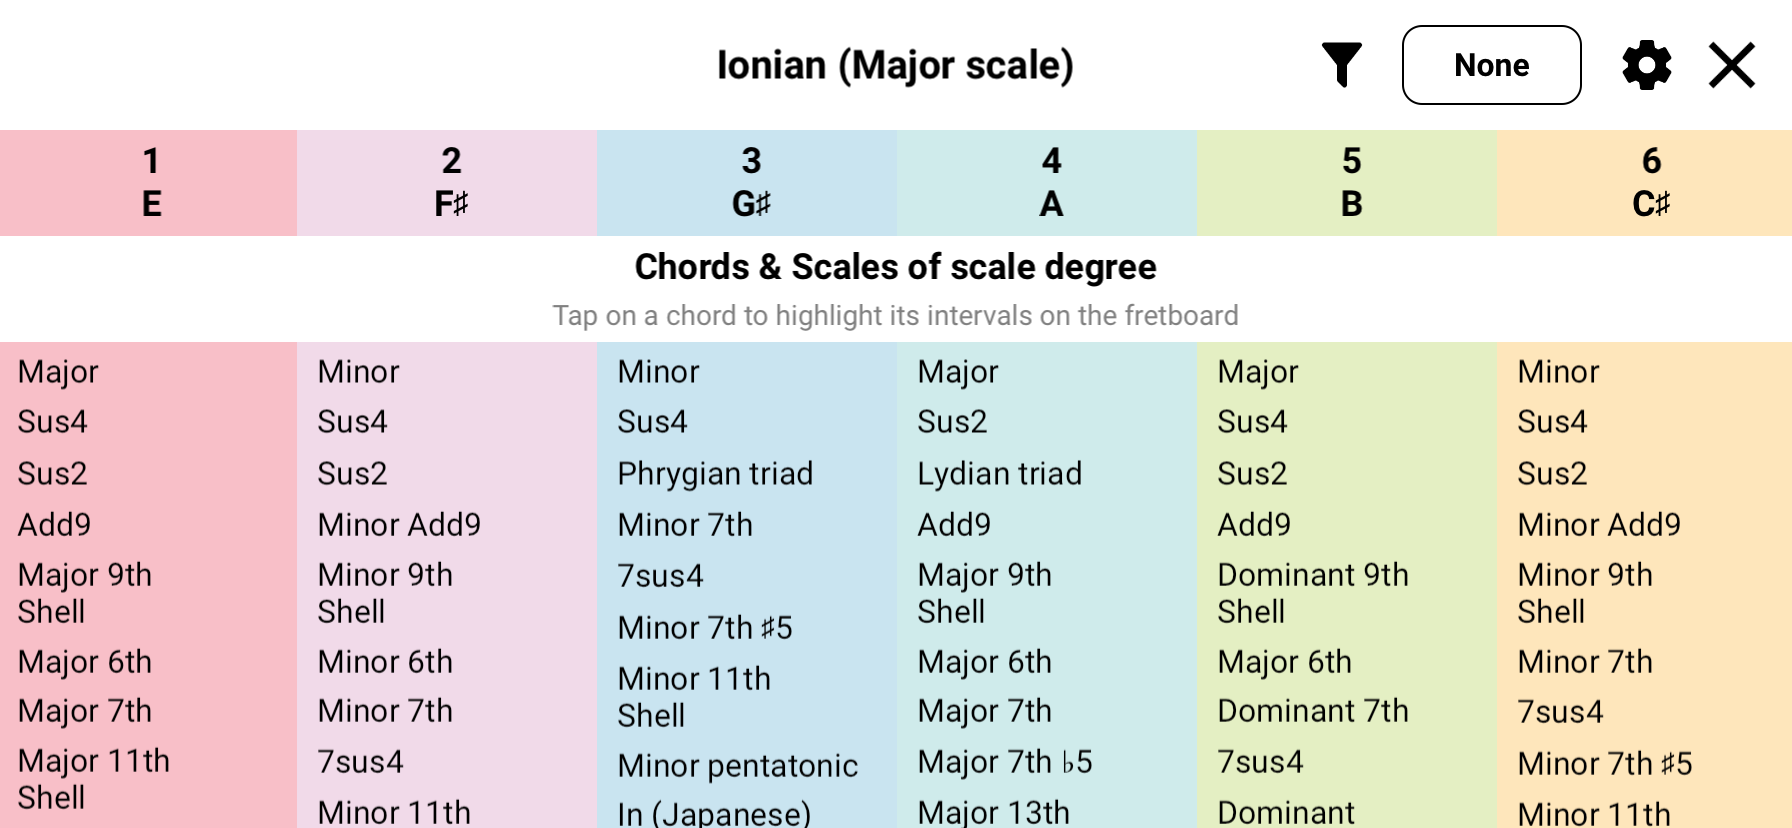The image size is (1792, 828).
Task: Tap the Dominant 9th Shell under B
Action: coord(1313,592)
